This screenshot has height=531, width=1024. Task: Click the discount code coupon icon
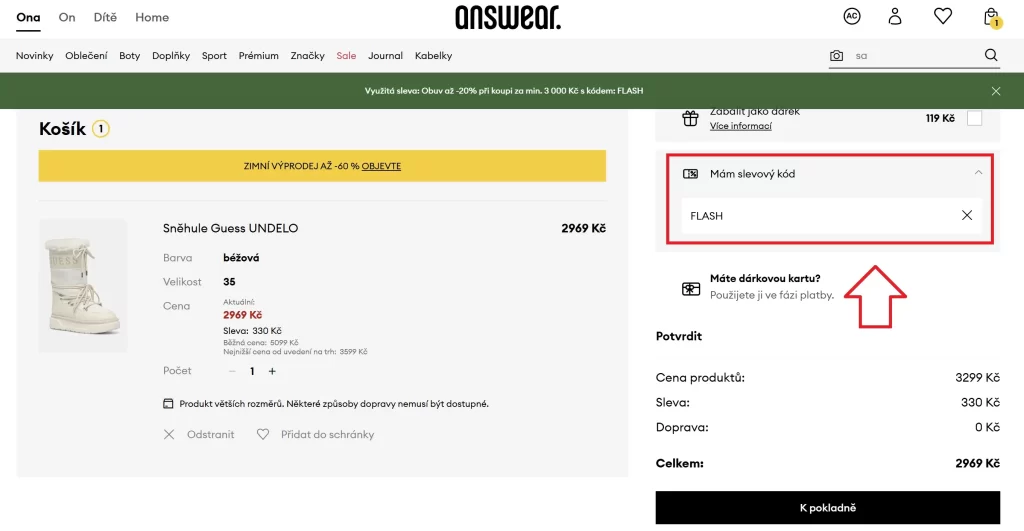click(690, 174)
